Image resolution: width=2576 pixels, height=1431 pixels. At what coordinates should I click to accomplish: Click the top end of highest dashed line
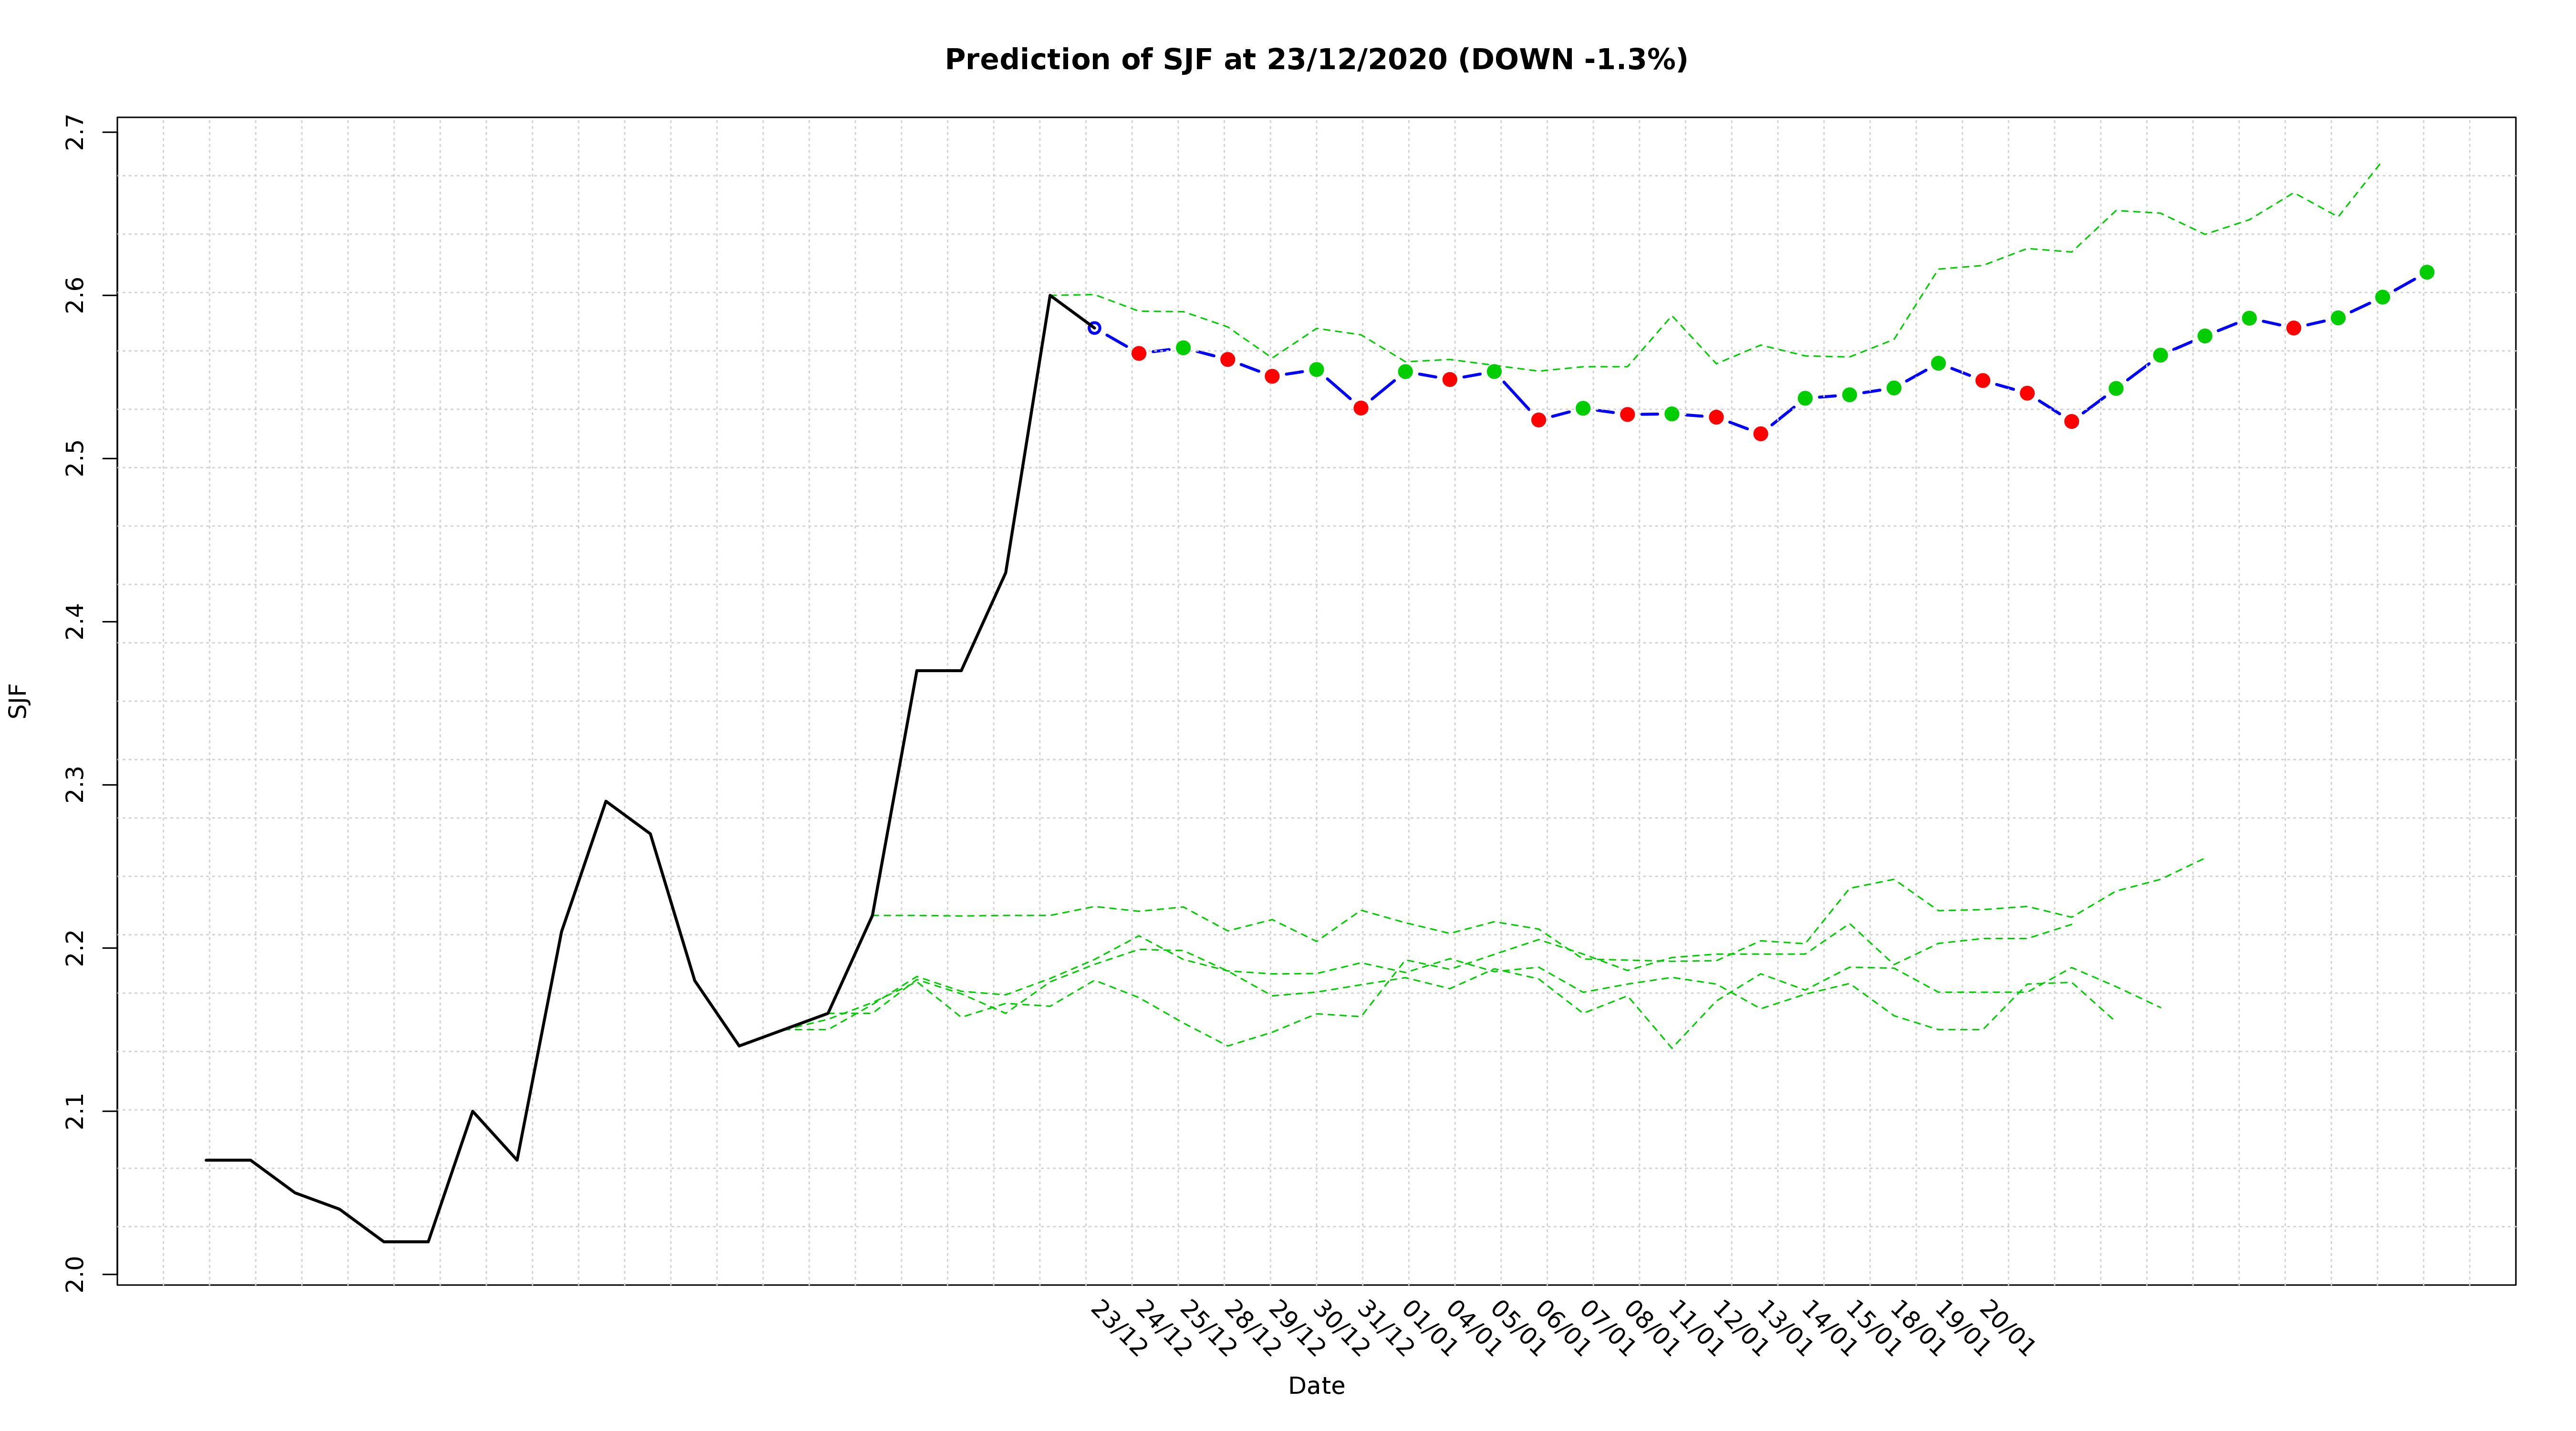(2379, 164)
